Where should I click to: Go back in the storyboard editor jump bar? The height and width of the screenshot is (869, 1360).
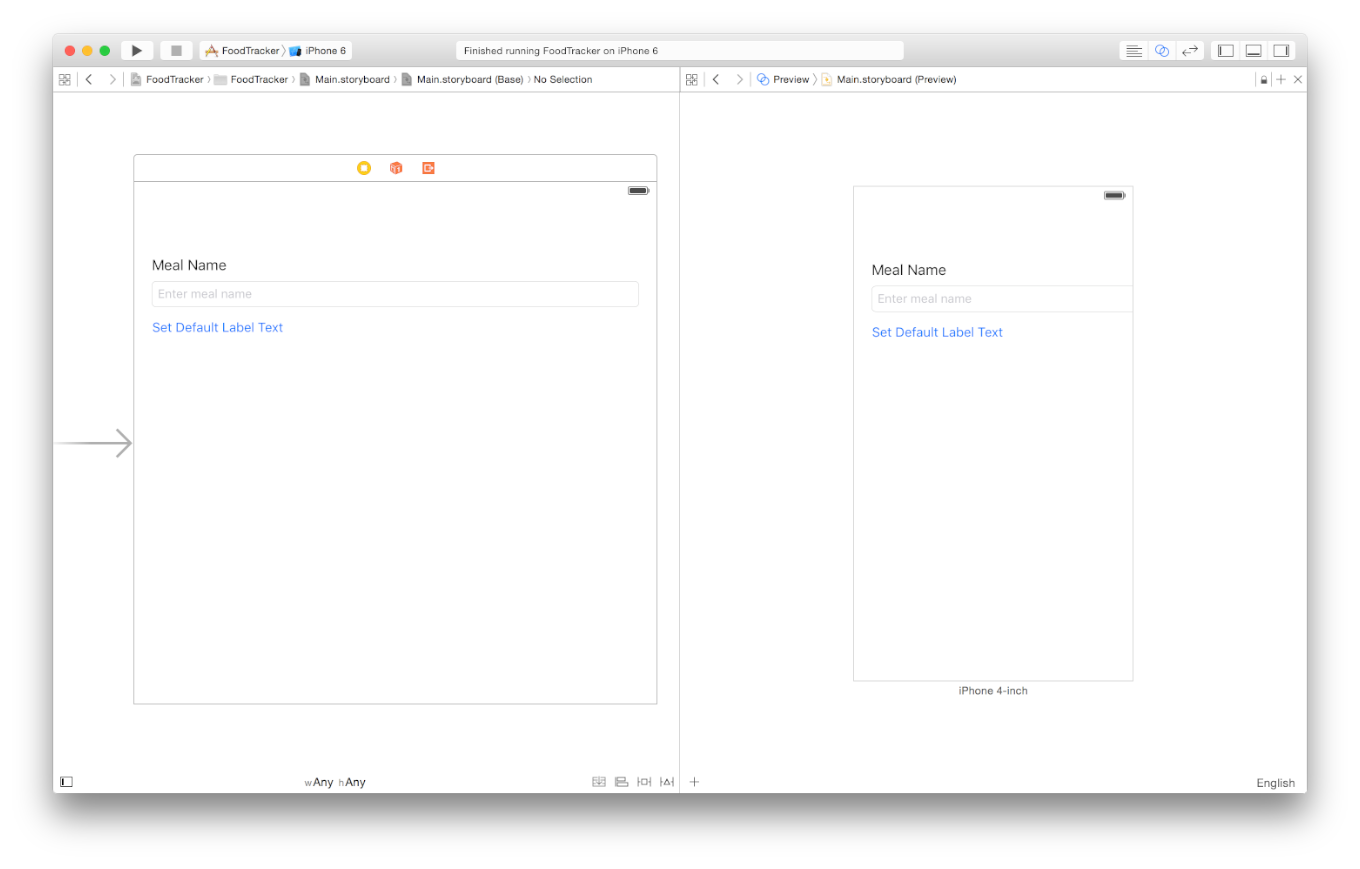pyautogui.click(x=89, y=79)
